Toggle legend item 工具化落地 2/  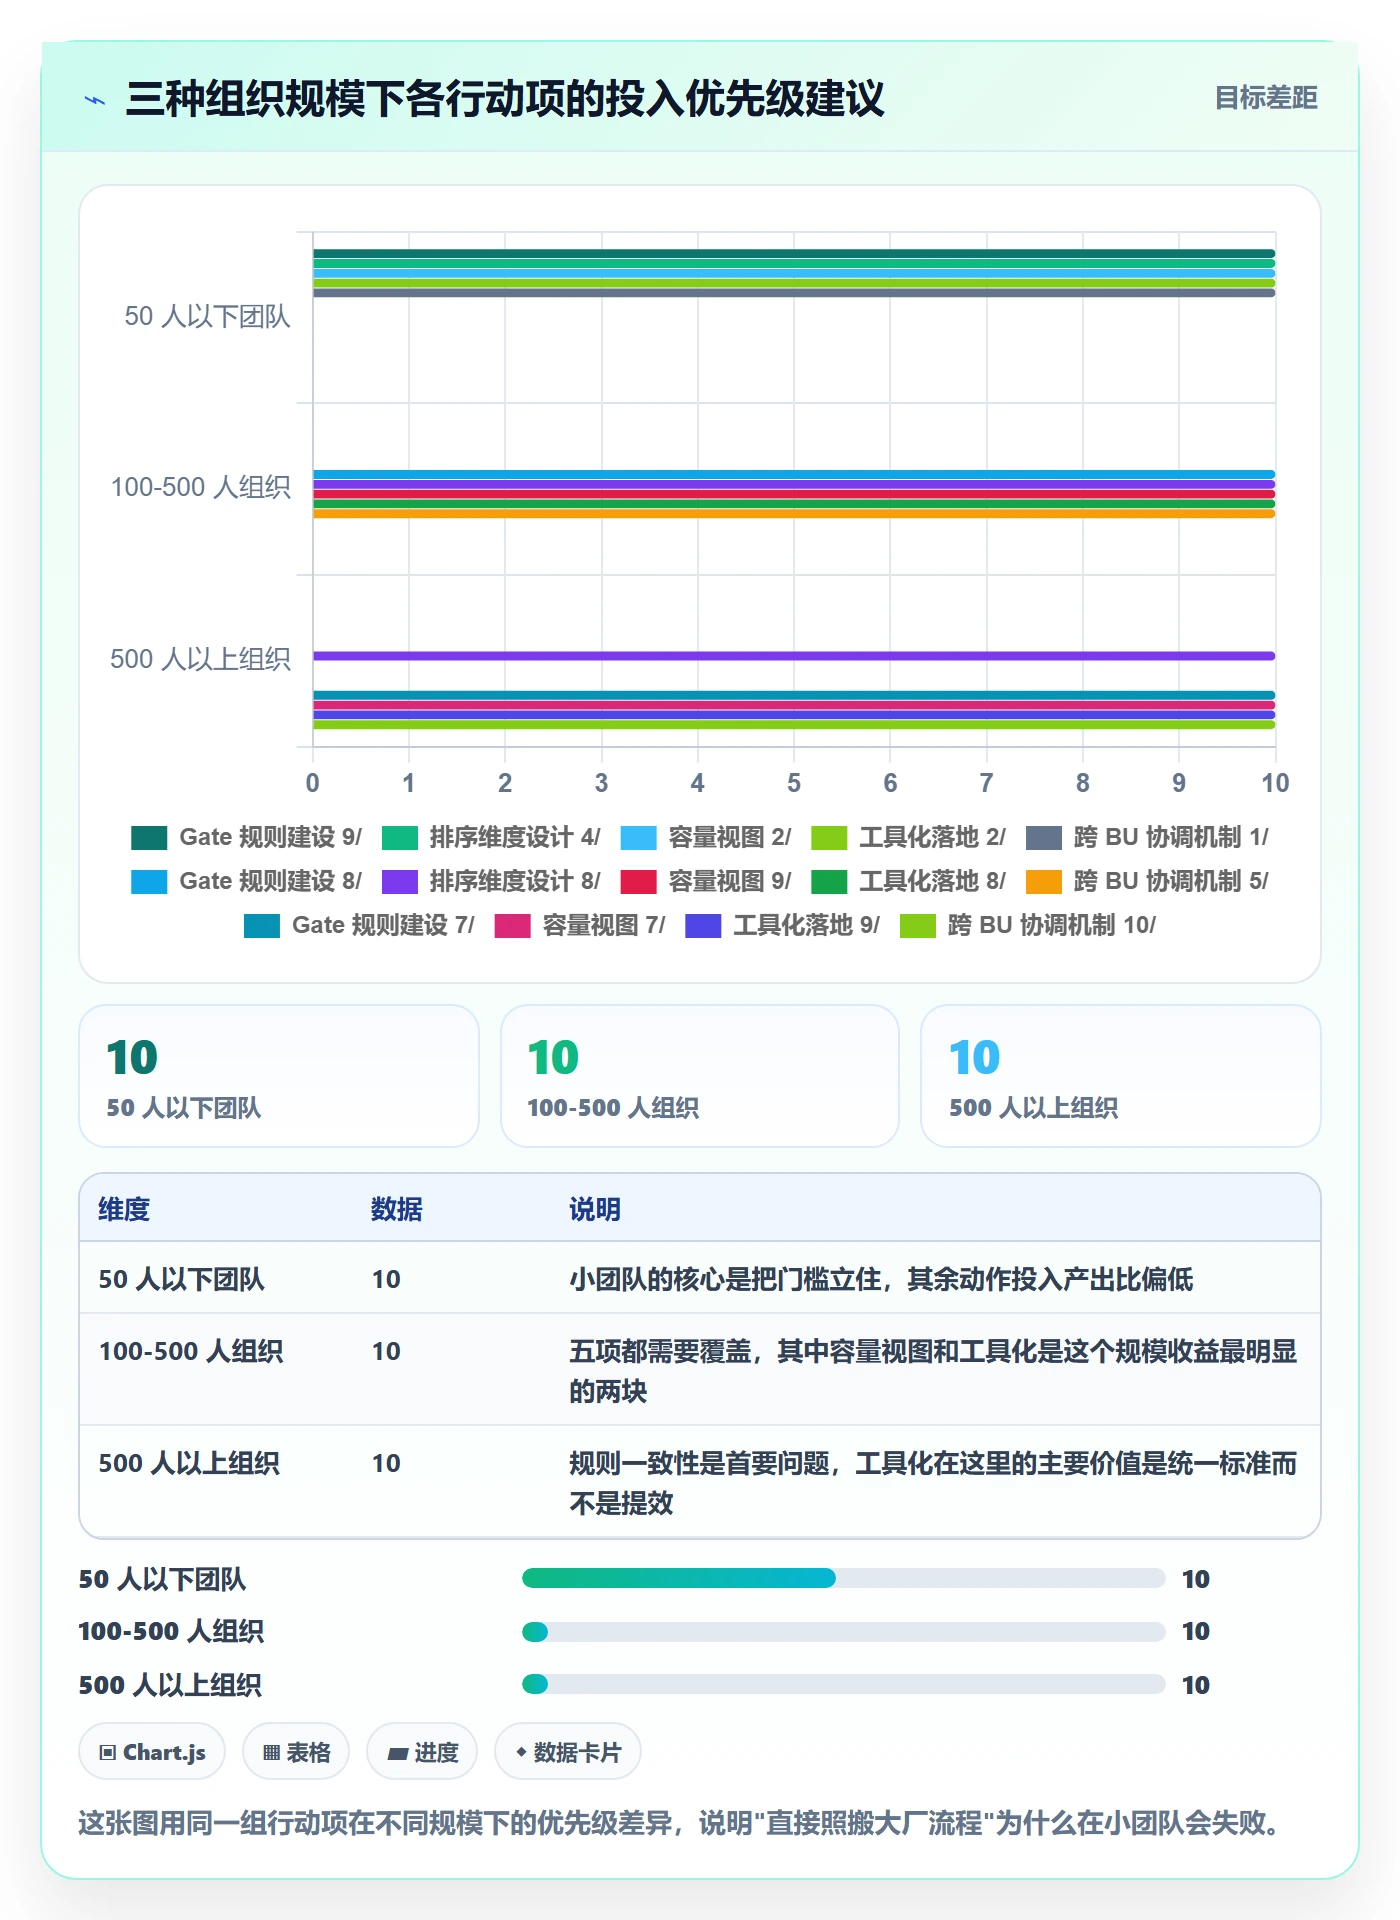908,837
